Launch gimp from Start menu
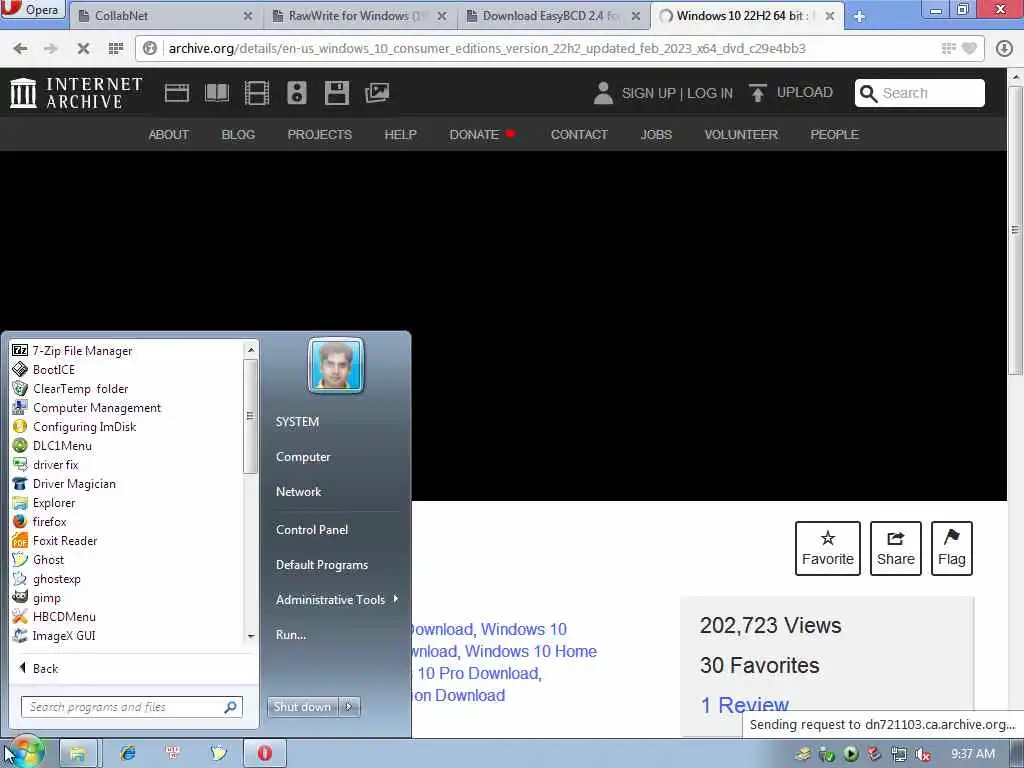1024x768 pixels. point(37,598)
